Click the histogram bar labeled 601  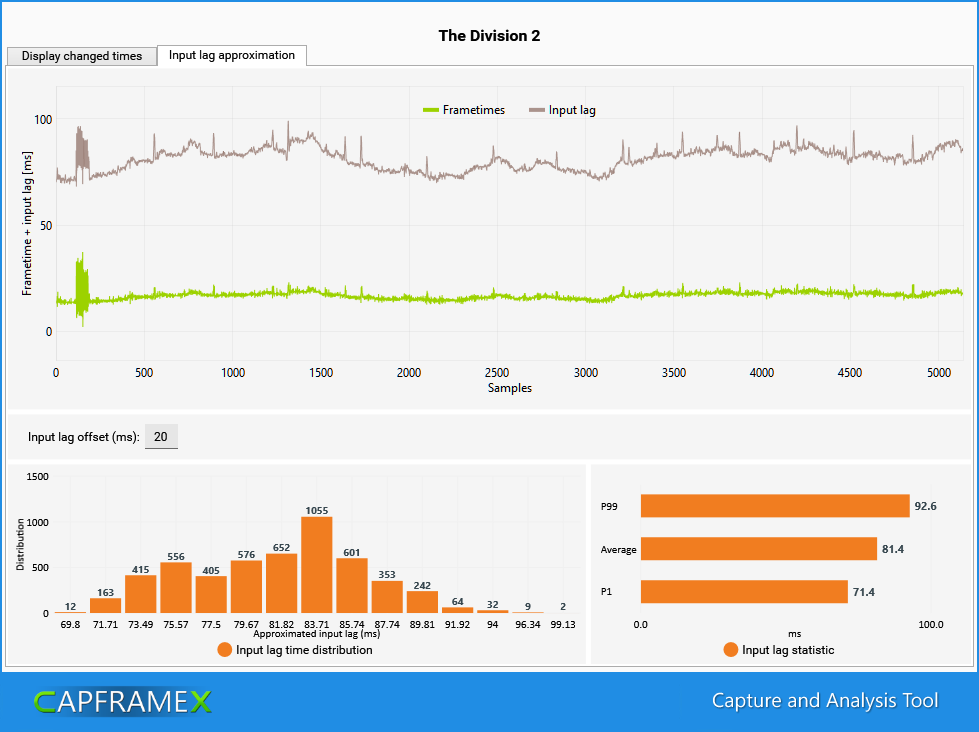tap(352, 586)
